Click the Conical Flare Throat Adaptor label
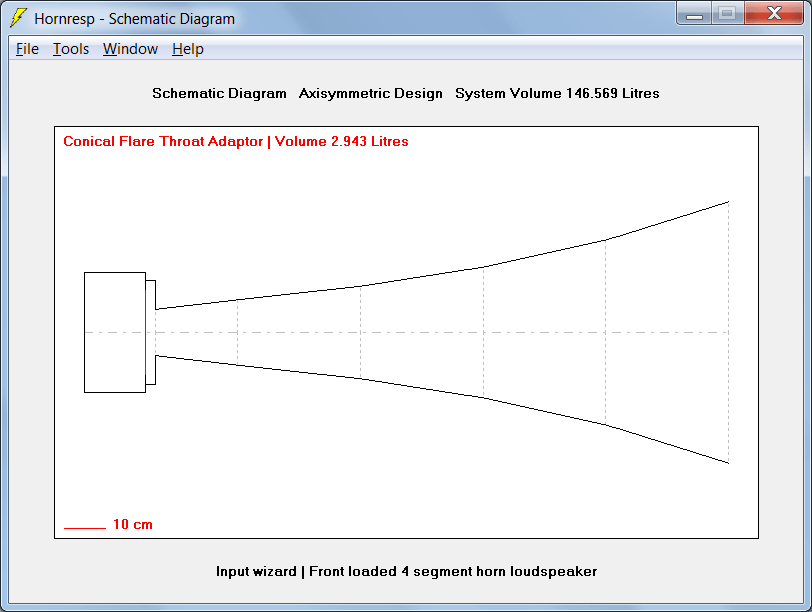This screenshot has width=812, height=612. click(163, 141)
